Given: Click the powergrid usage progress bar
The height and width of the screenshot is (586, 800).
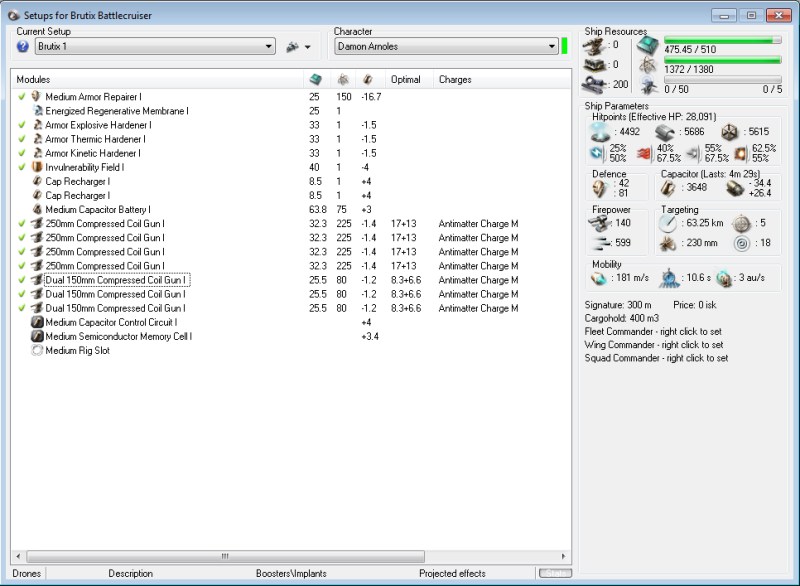Looking at the screenshot, I should 722,60.
